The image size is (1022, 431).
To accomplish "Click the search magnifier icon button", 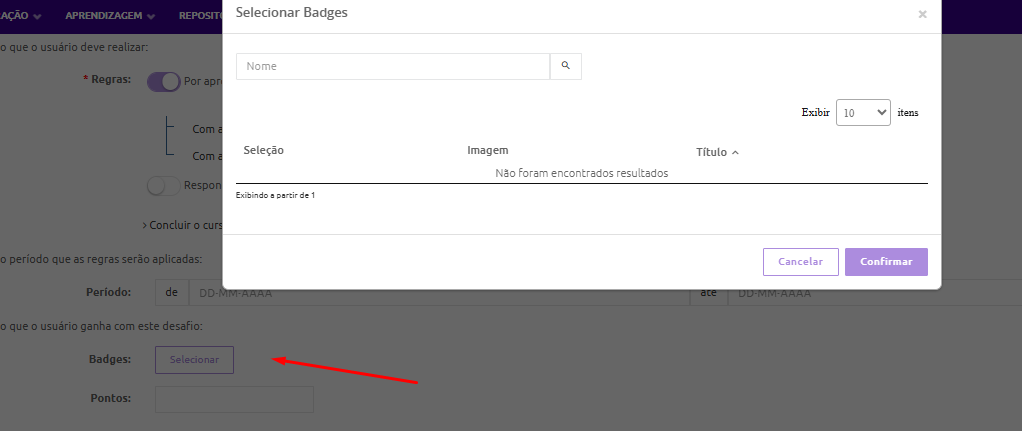I will click(x=565, y=66).
